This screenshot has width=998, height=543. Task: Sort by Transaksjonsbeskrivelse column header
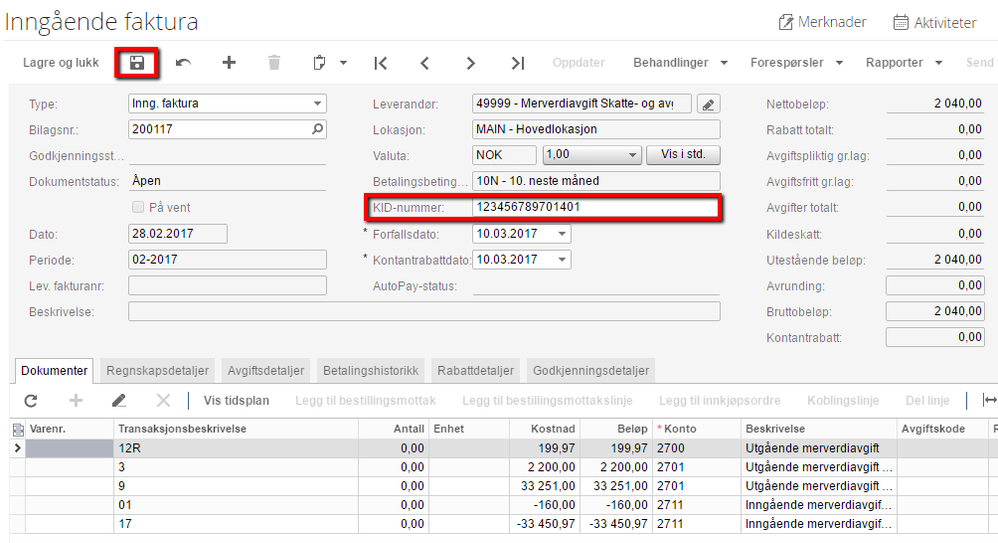pyautogui.click(x=235, y=429)
